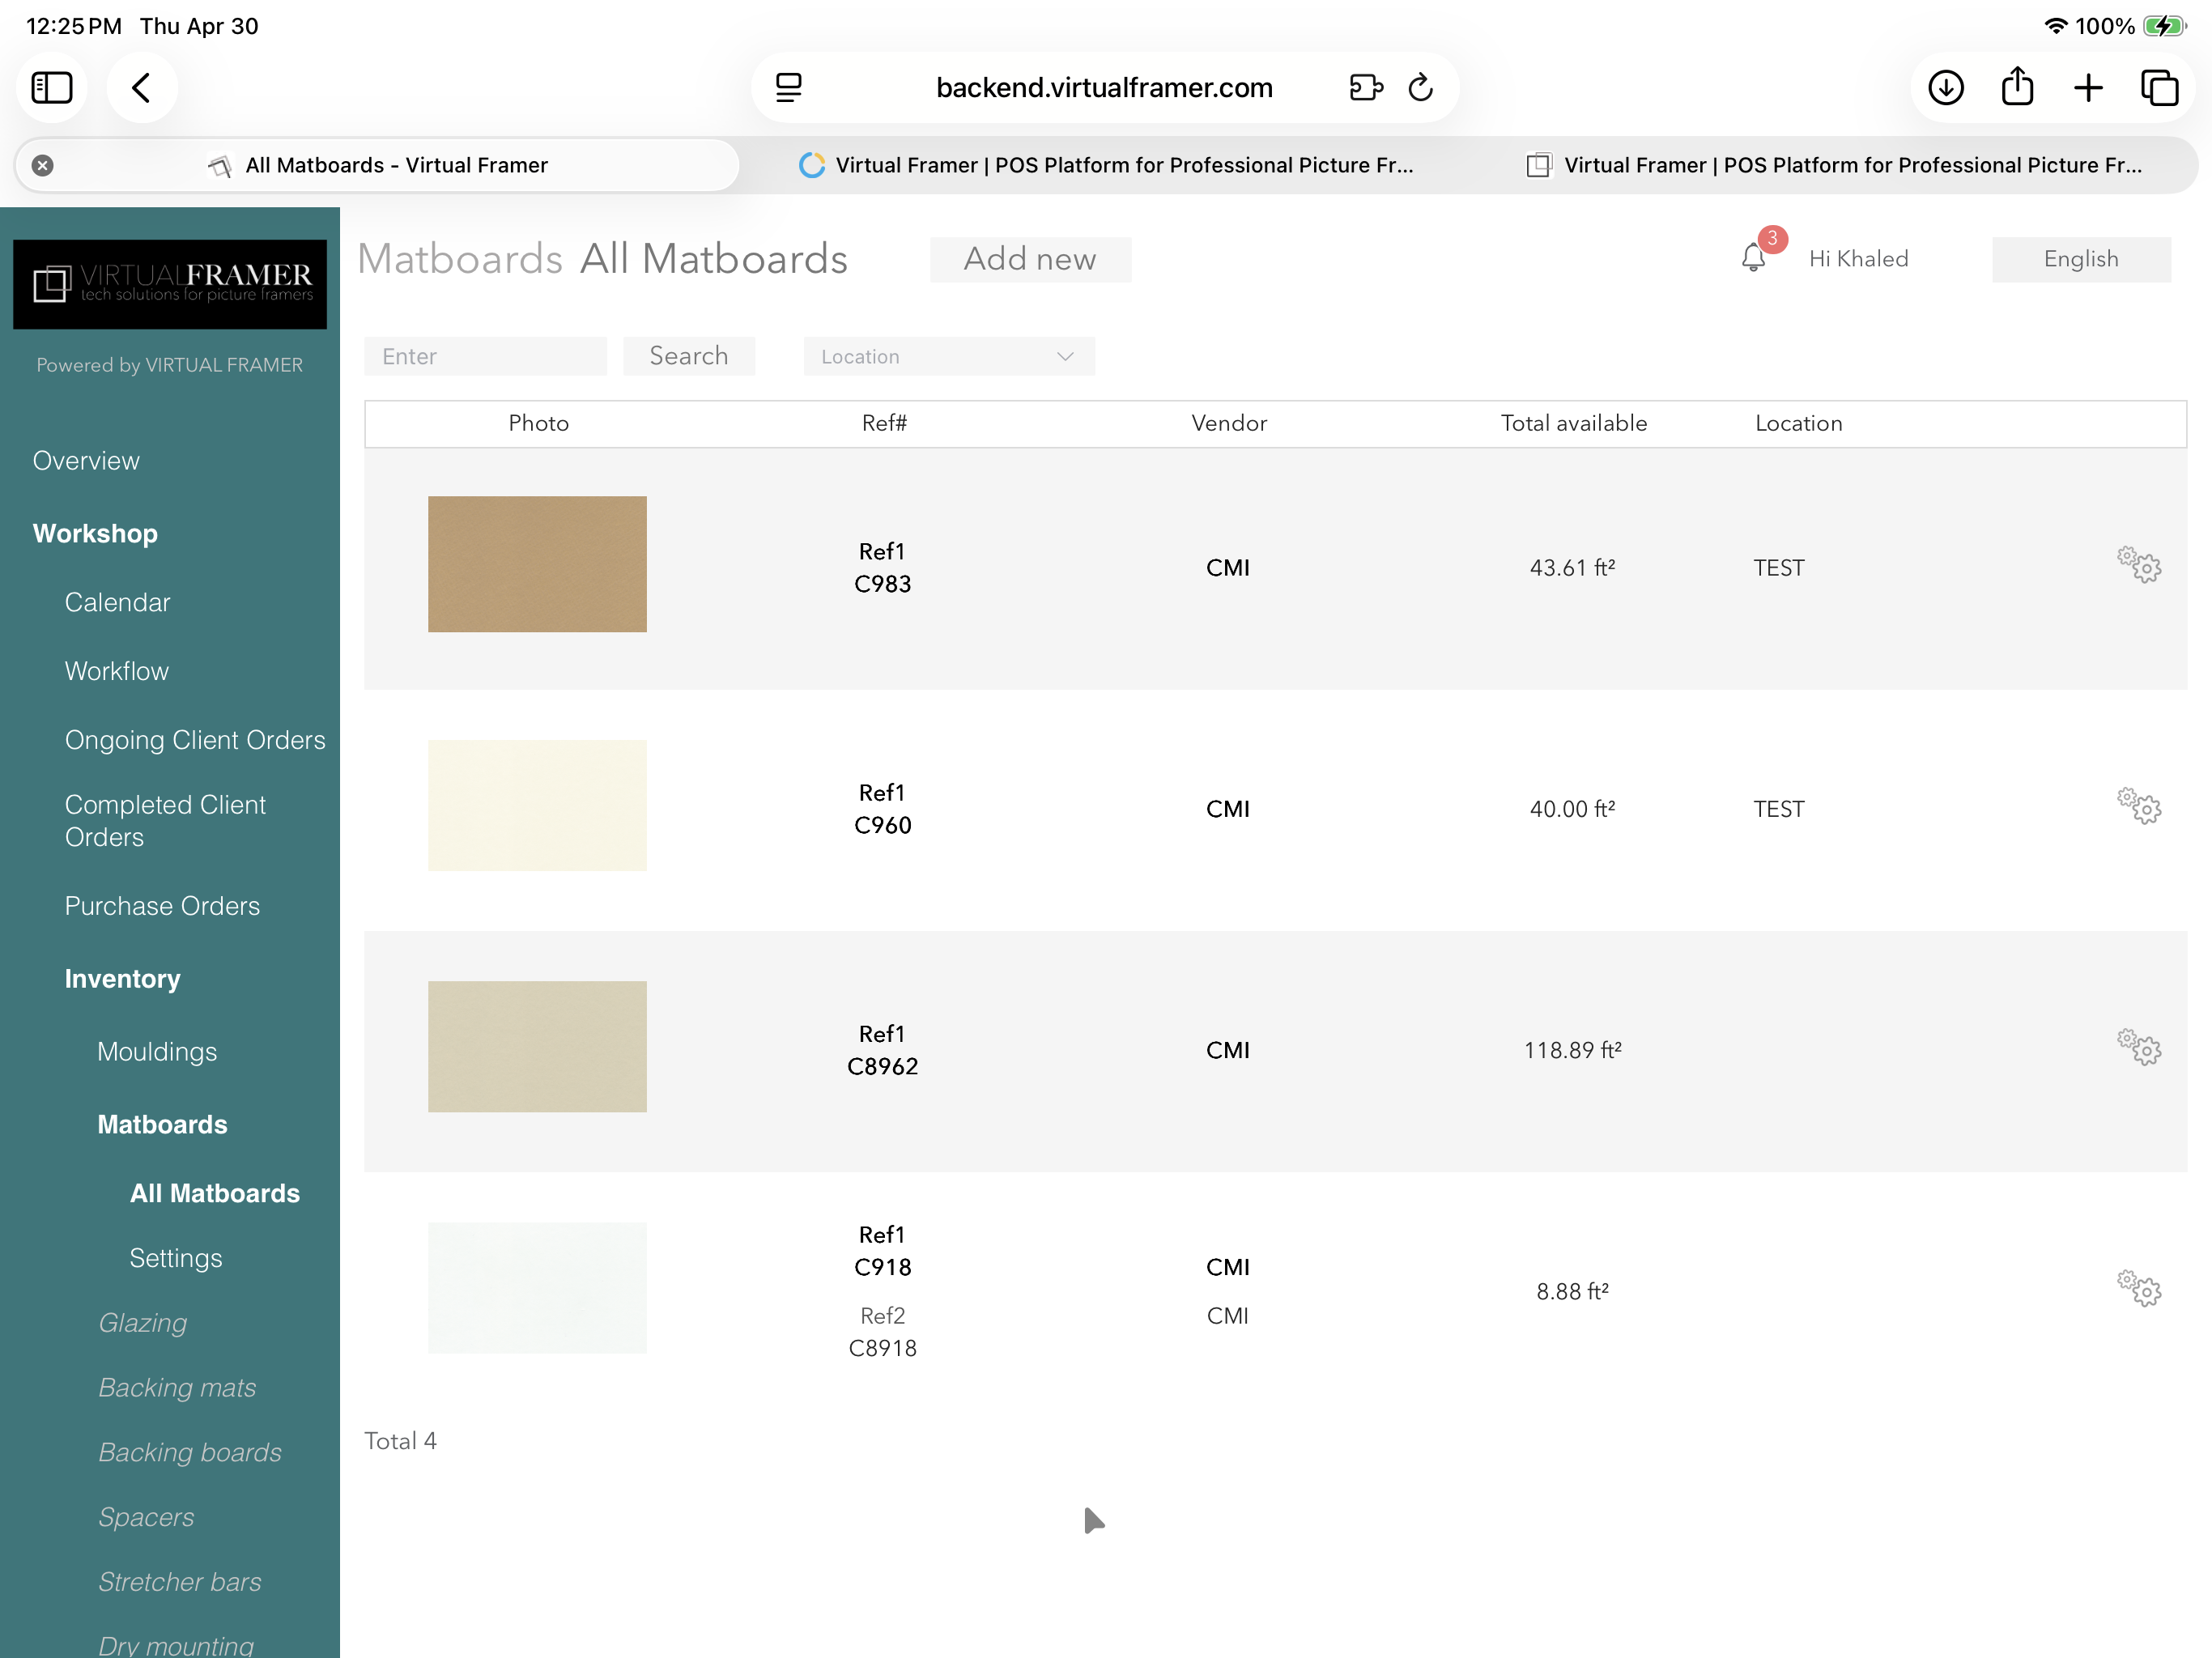Click the address bar URL backend.virtualframer.com

coord(1104,88)
